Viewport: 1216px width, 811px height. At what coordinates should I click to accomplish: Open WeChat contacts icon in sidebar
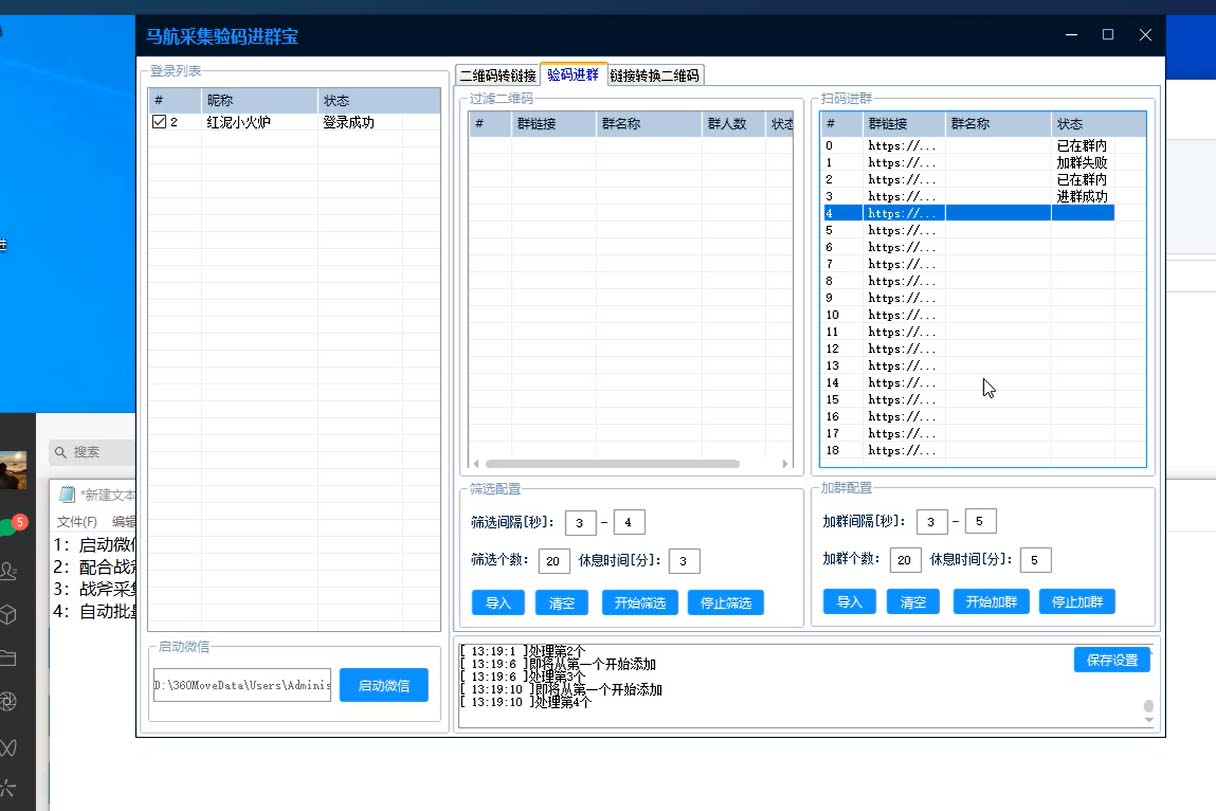[9, 571]
